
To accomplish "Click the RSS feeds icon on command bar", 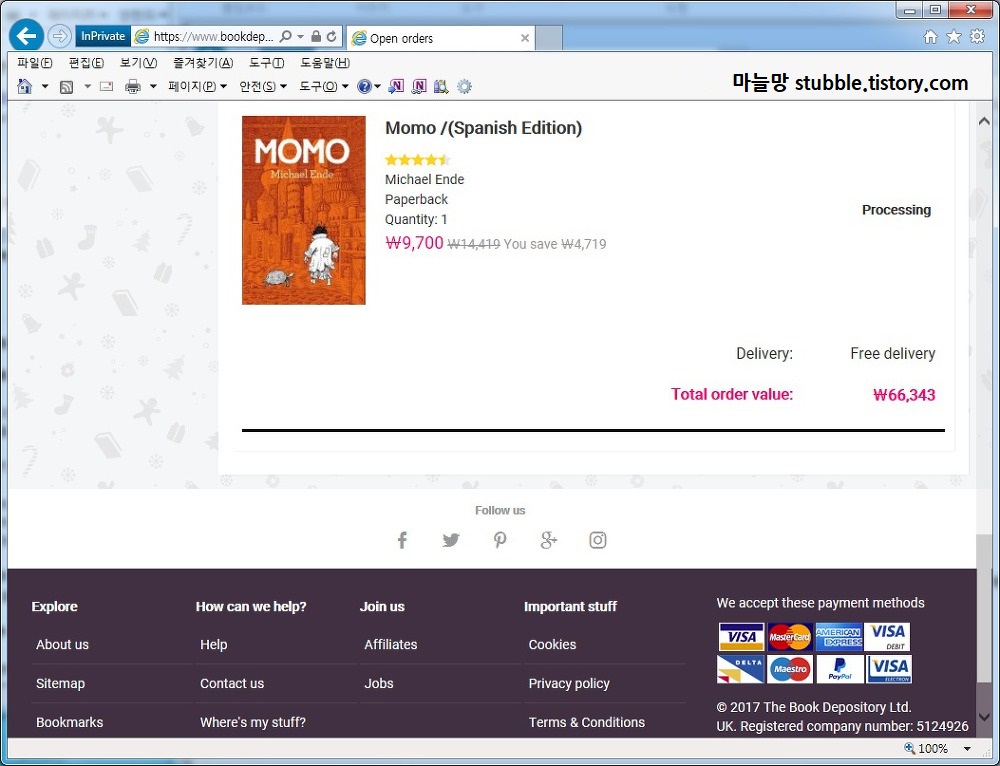I will 66,86.
